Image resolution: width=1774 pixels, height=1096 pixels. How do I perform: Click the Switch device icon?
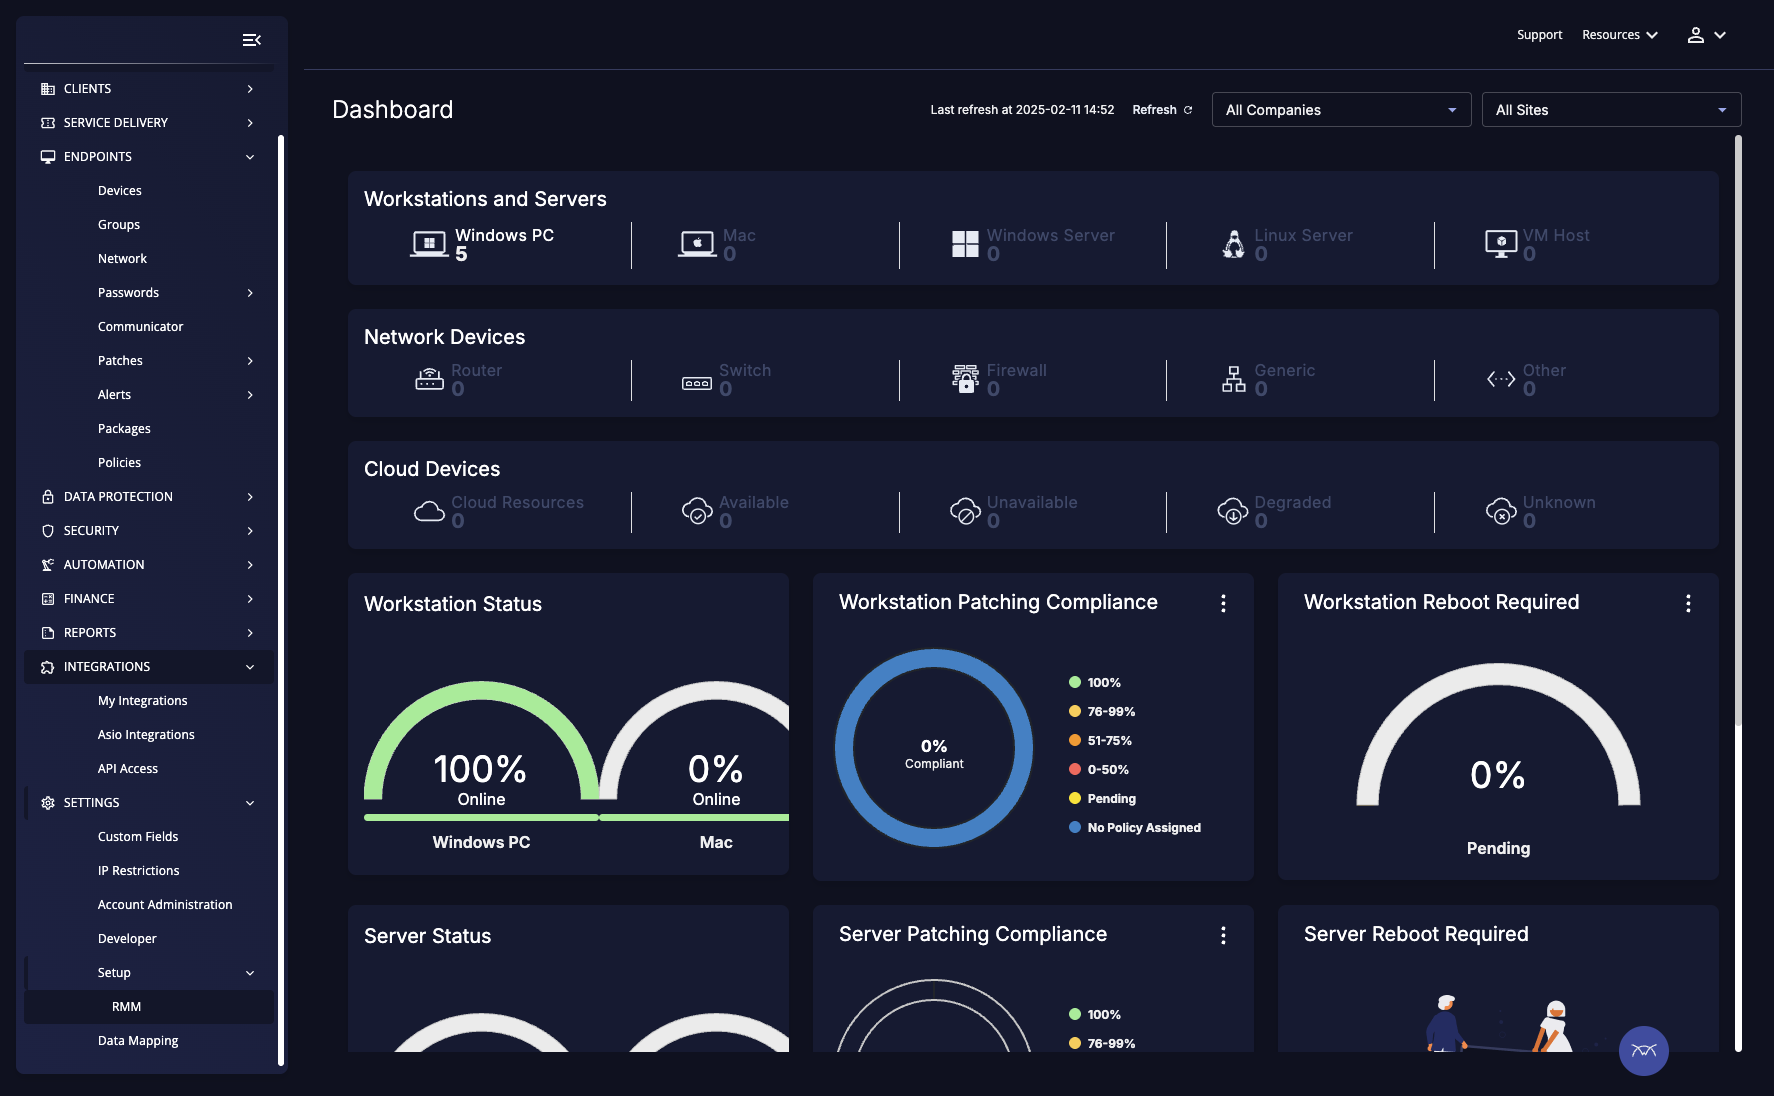click(697, 383)
